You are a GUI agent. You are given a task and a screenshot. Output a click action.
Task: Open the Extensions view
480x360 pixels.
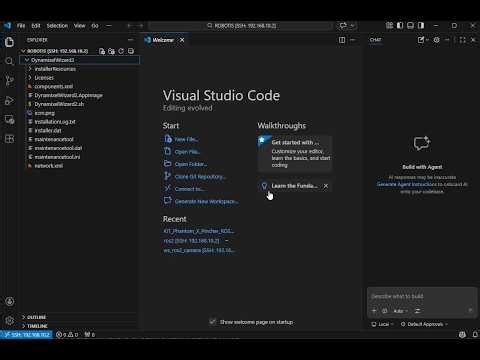click(9, 139)
